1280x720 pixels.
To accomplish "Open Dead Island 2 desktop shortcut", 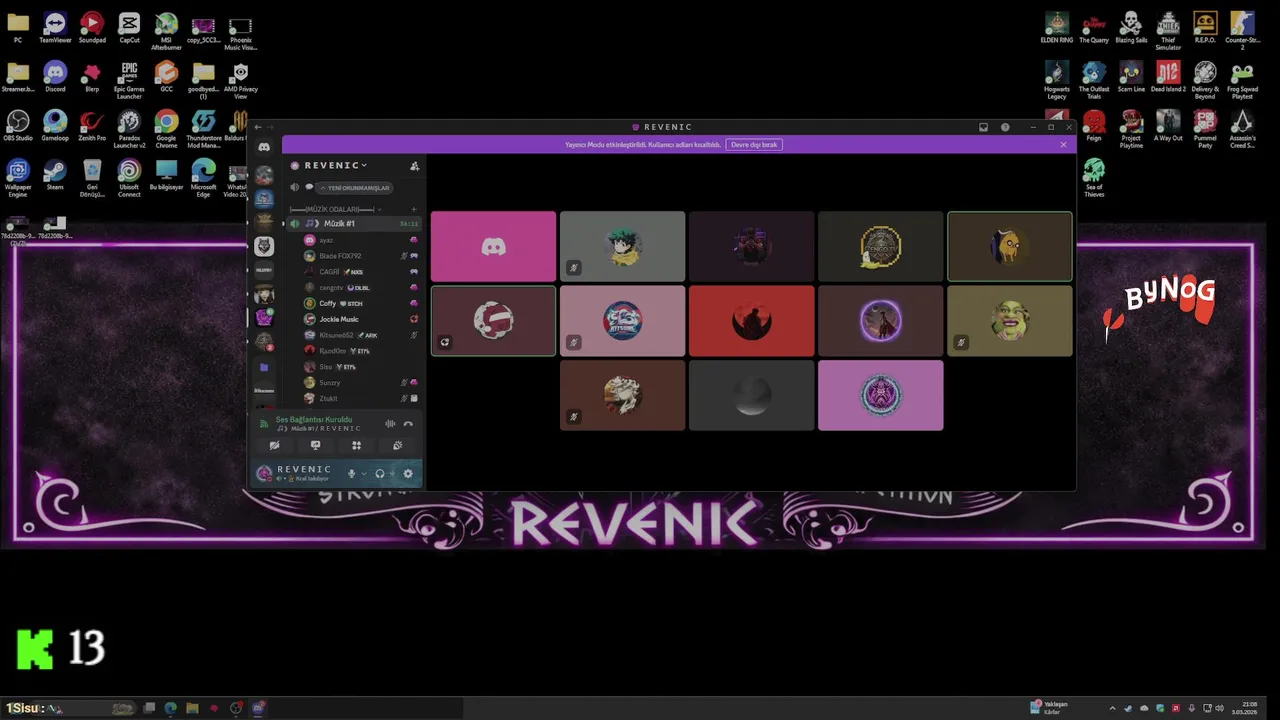I will click(1168, 77).
